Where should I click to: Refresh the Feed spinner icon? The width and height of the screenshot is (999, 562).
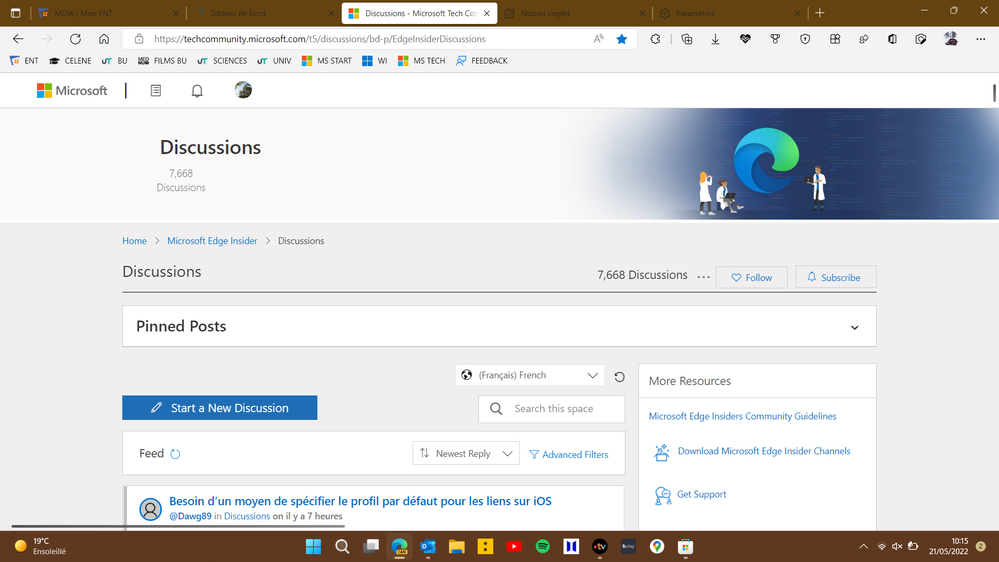[x=175, y=454]
